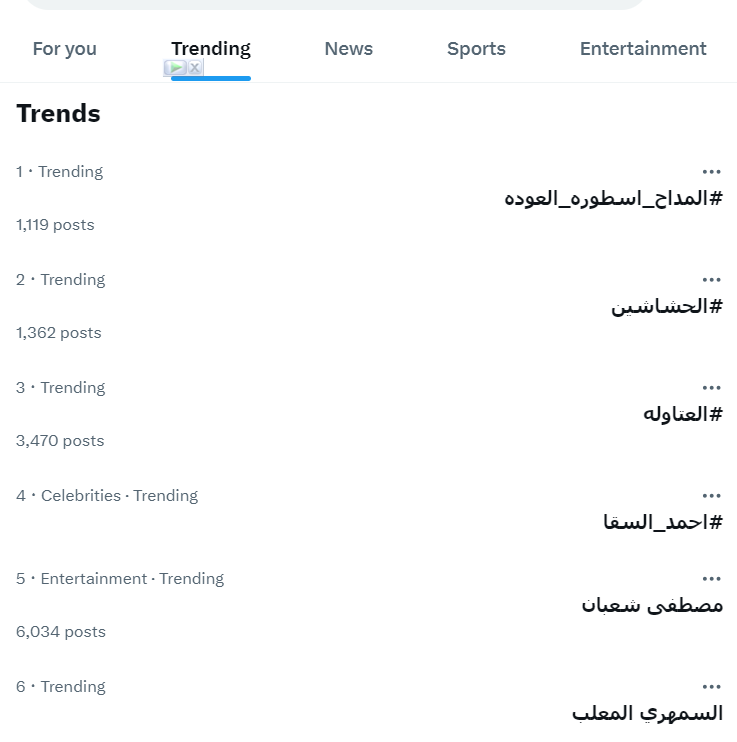Switch to the For you tab
Screen dimensions: 737x742
coord(65,49)
